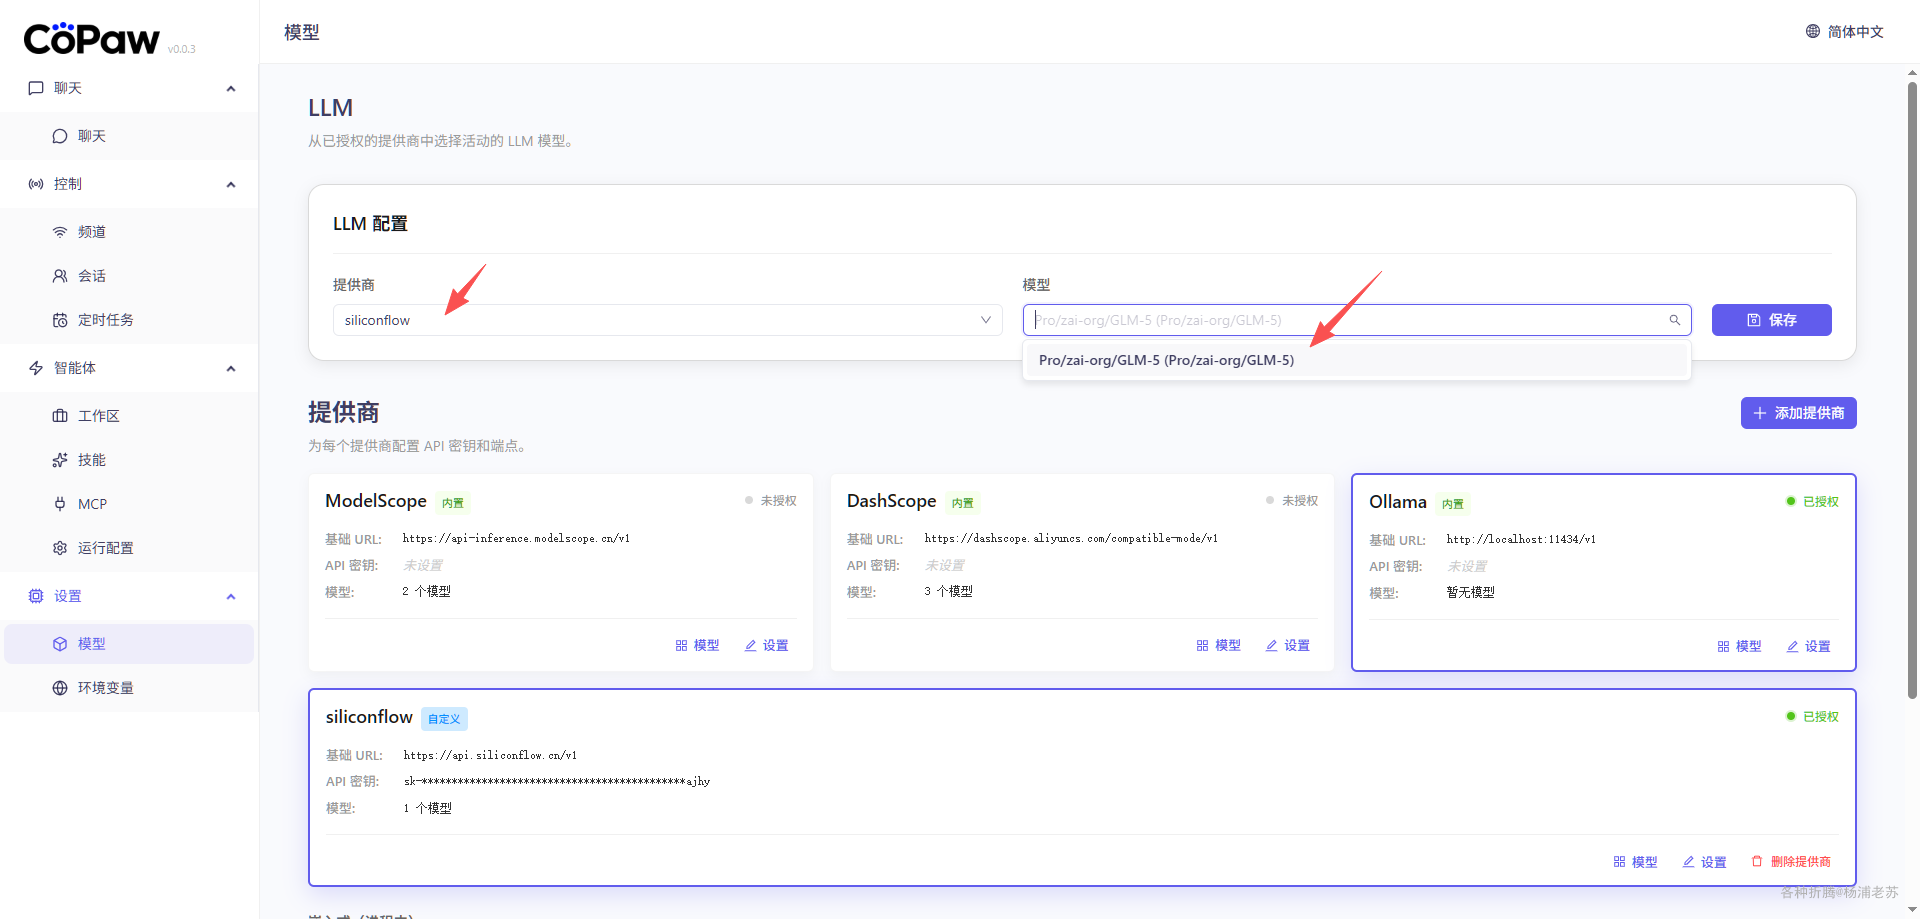Open 设置 for Ollama provider

click(1809, 646)
